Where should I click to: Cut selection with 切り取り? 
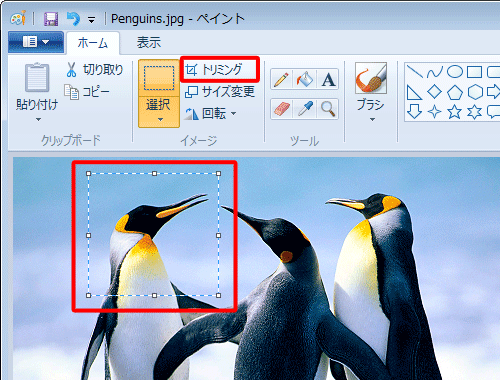coord(95,70)
